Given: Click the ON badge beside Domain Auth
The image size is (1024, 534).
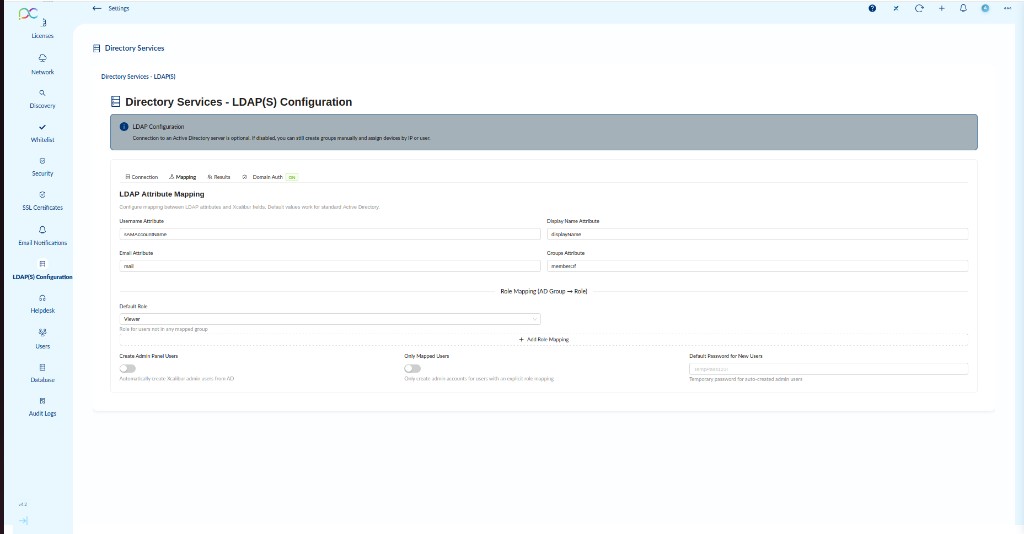Looking at the screenshot, I should (291, 177).
